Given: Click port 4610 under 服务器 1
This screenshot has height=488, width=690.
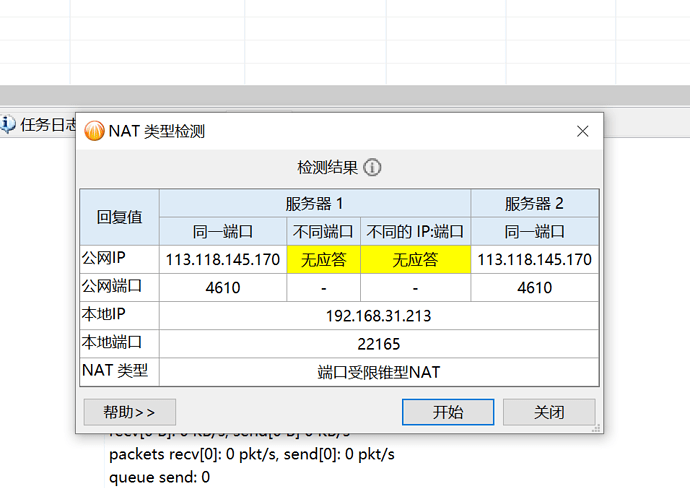Looking at the screenshot, I should [x=223, y=288].
